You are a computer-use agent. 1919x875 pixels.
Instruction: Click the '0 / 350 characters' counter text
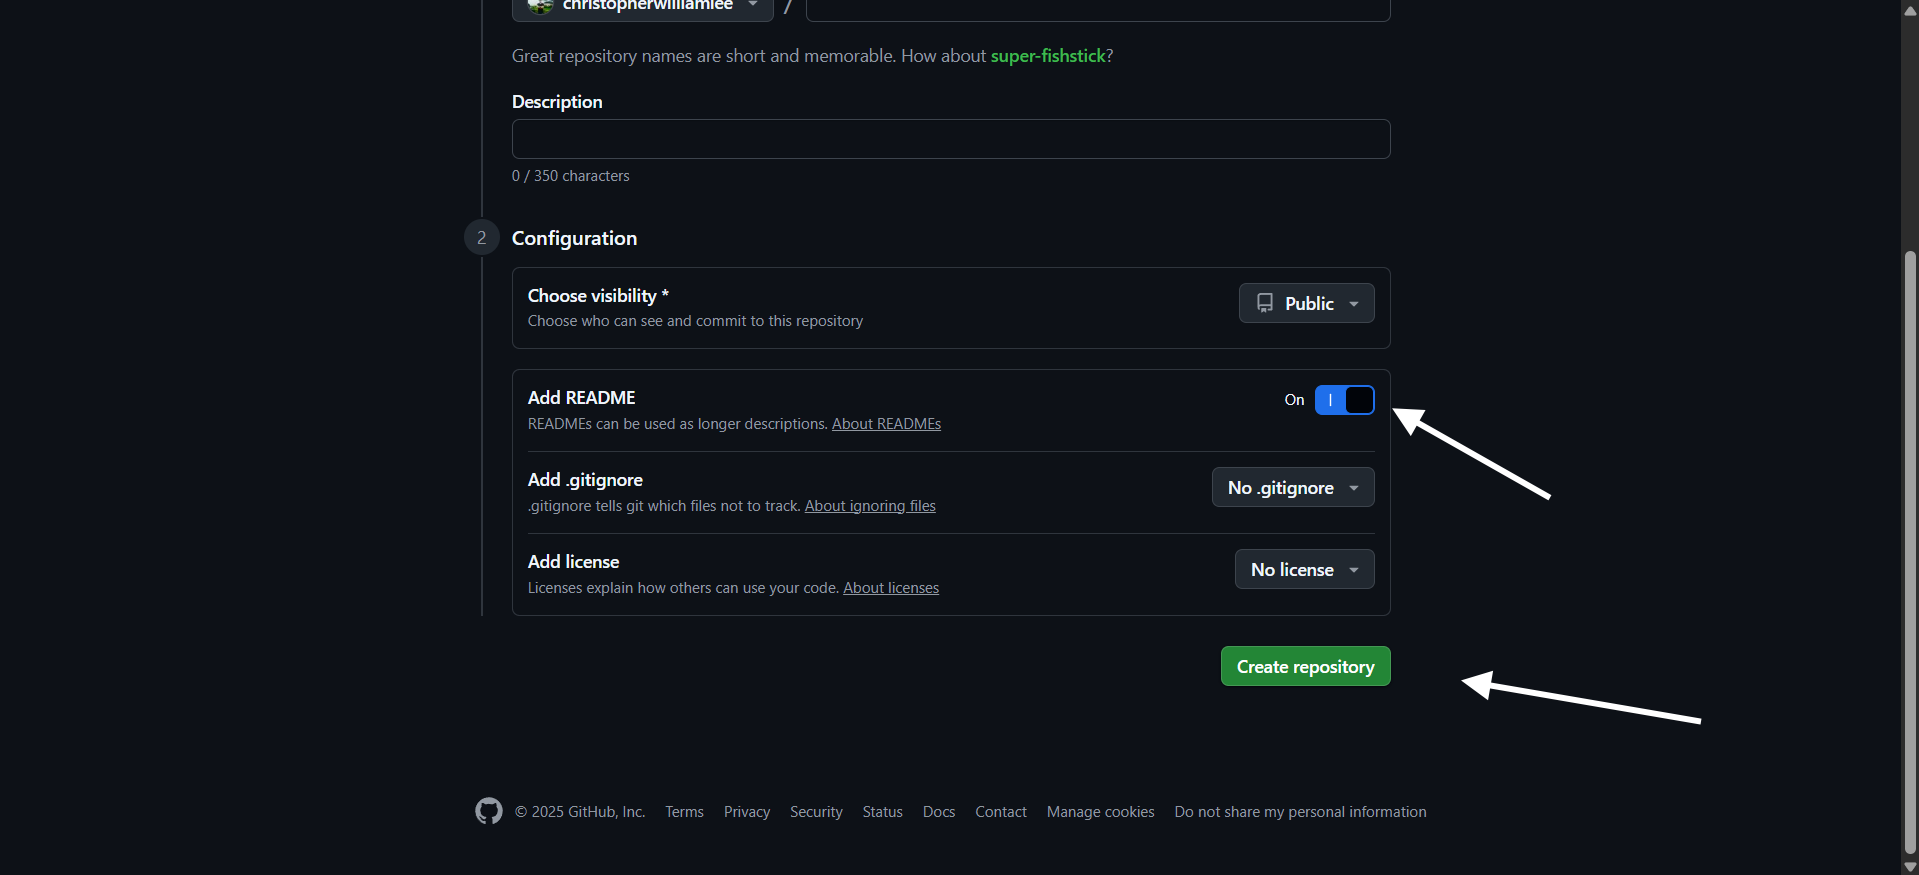click(571, 176)
